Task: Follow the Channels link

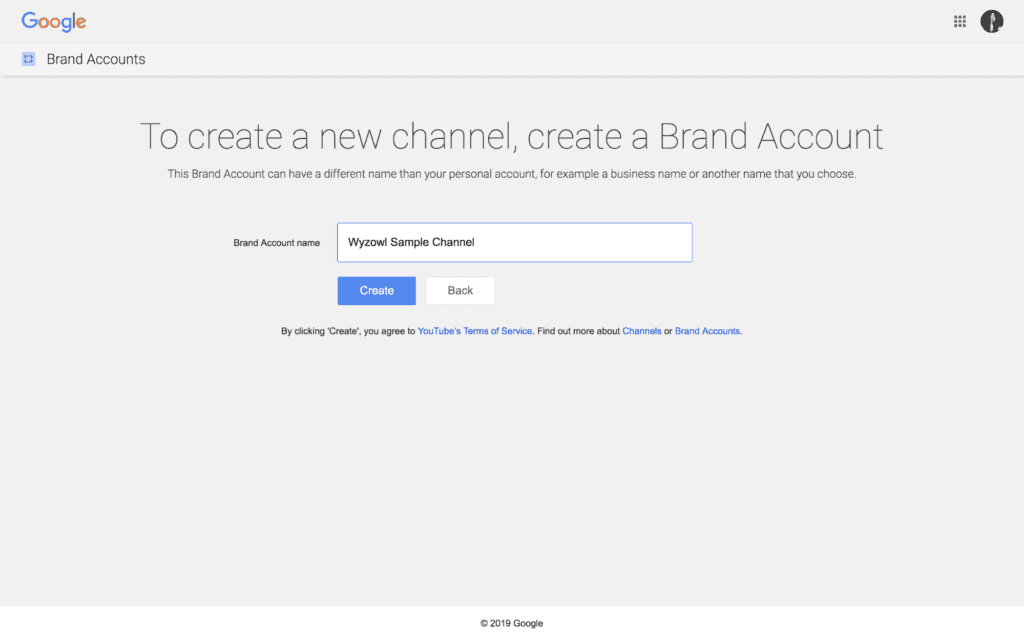Action: click(641, 331)
